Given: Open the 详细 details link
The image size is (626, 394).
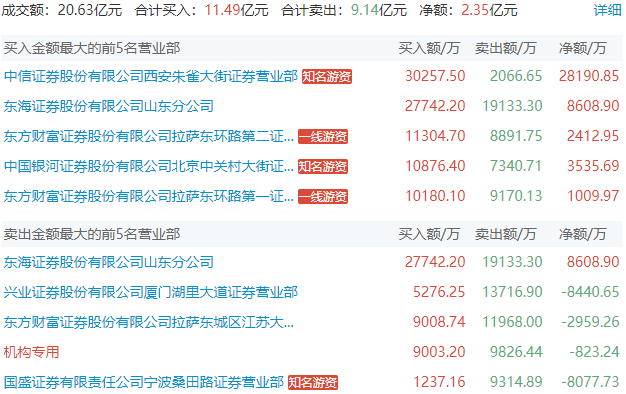Looking at the screenshot, I should pyautogui.click(x=607, y=10).
